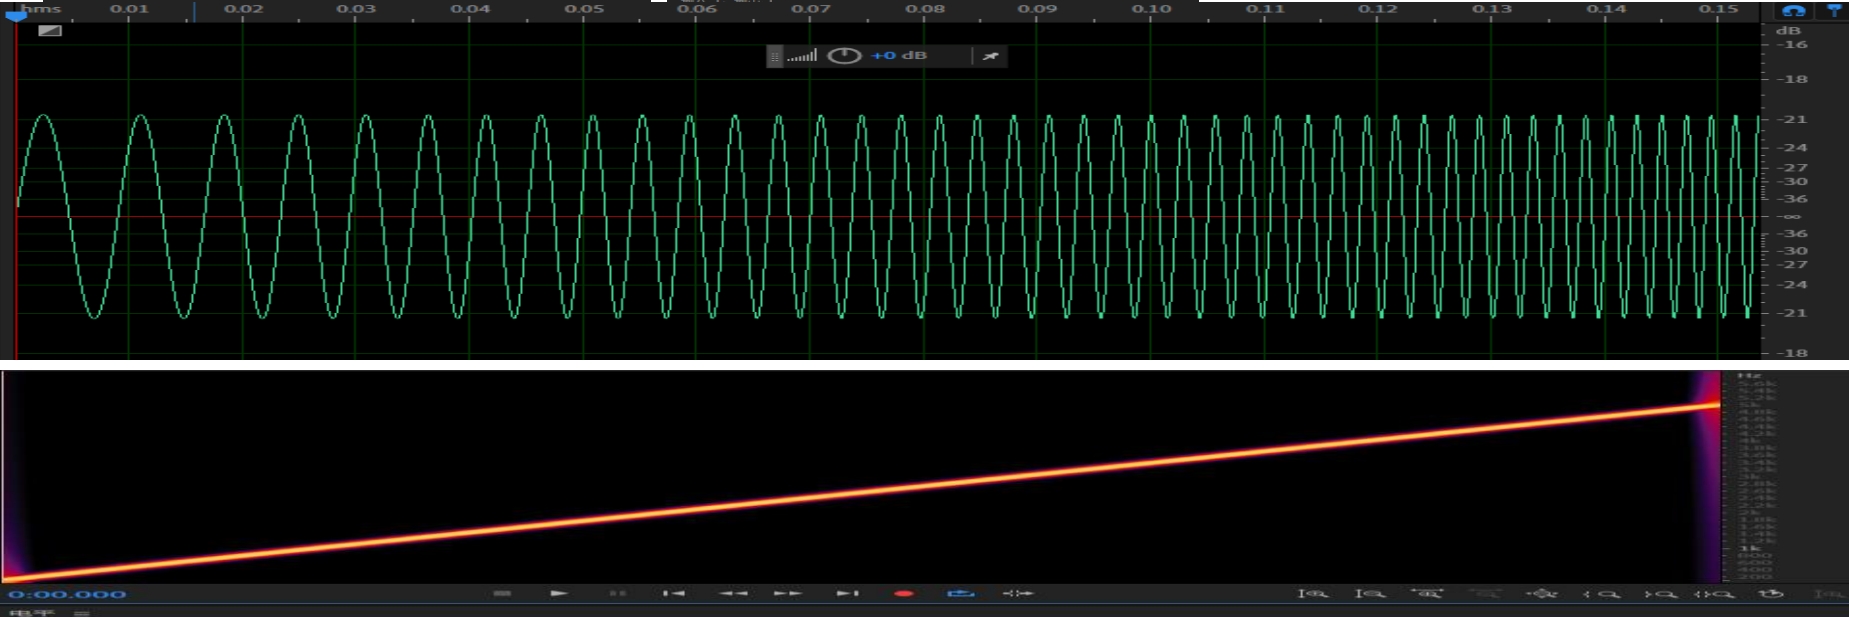Image resolution: width=1849 pixels, height=617 pixels.
Task: Adjust the HUD volume gain knob
Action: coord(844,56)
